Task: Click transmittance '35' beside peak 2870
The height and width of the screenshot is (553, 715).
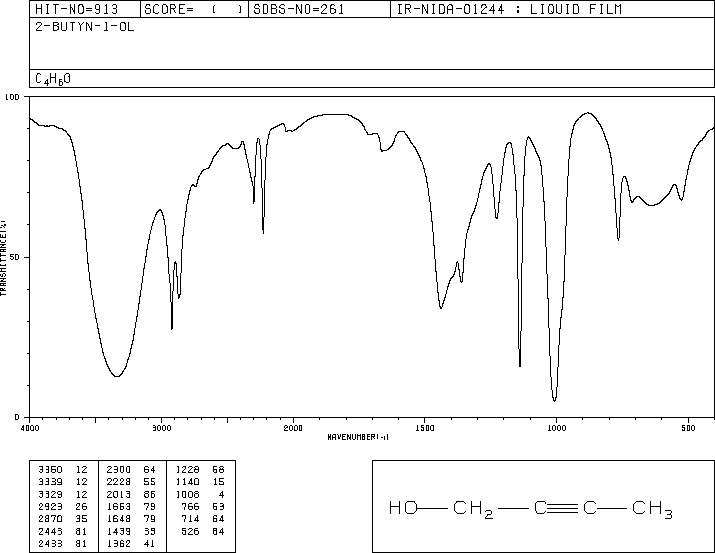Action: pos(82,519)
